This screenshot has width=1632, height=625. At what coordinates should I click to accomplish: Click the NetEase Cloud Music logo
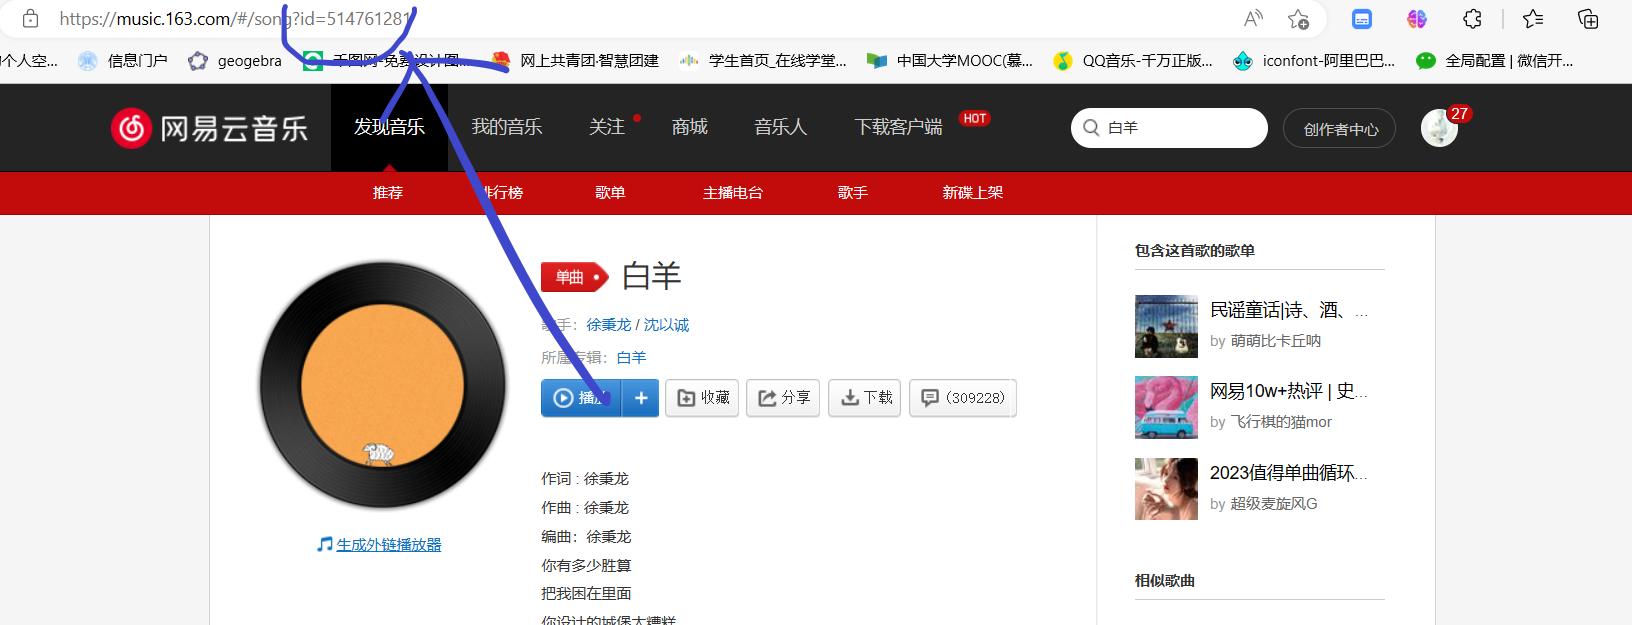[209, 128]
